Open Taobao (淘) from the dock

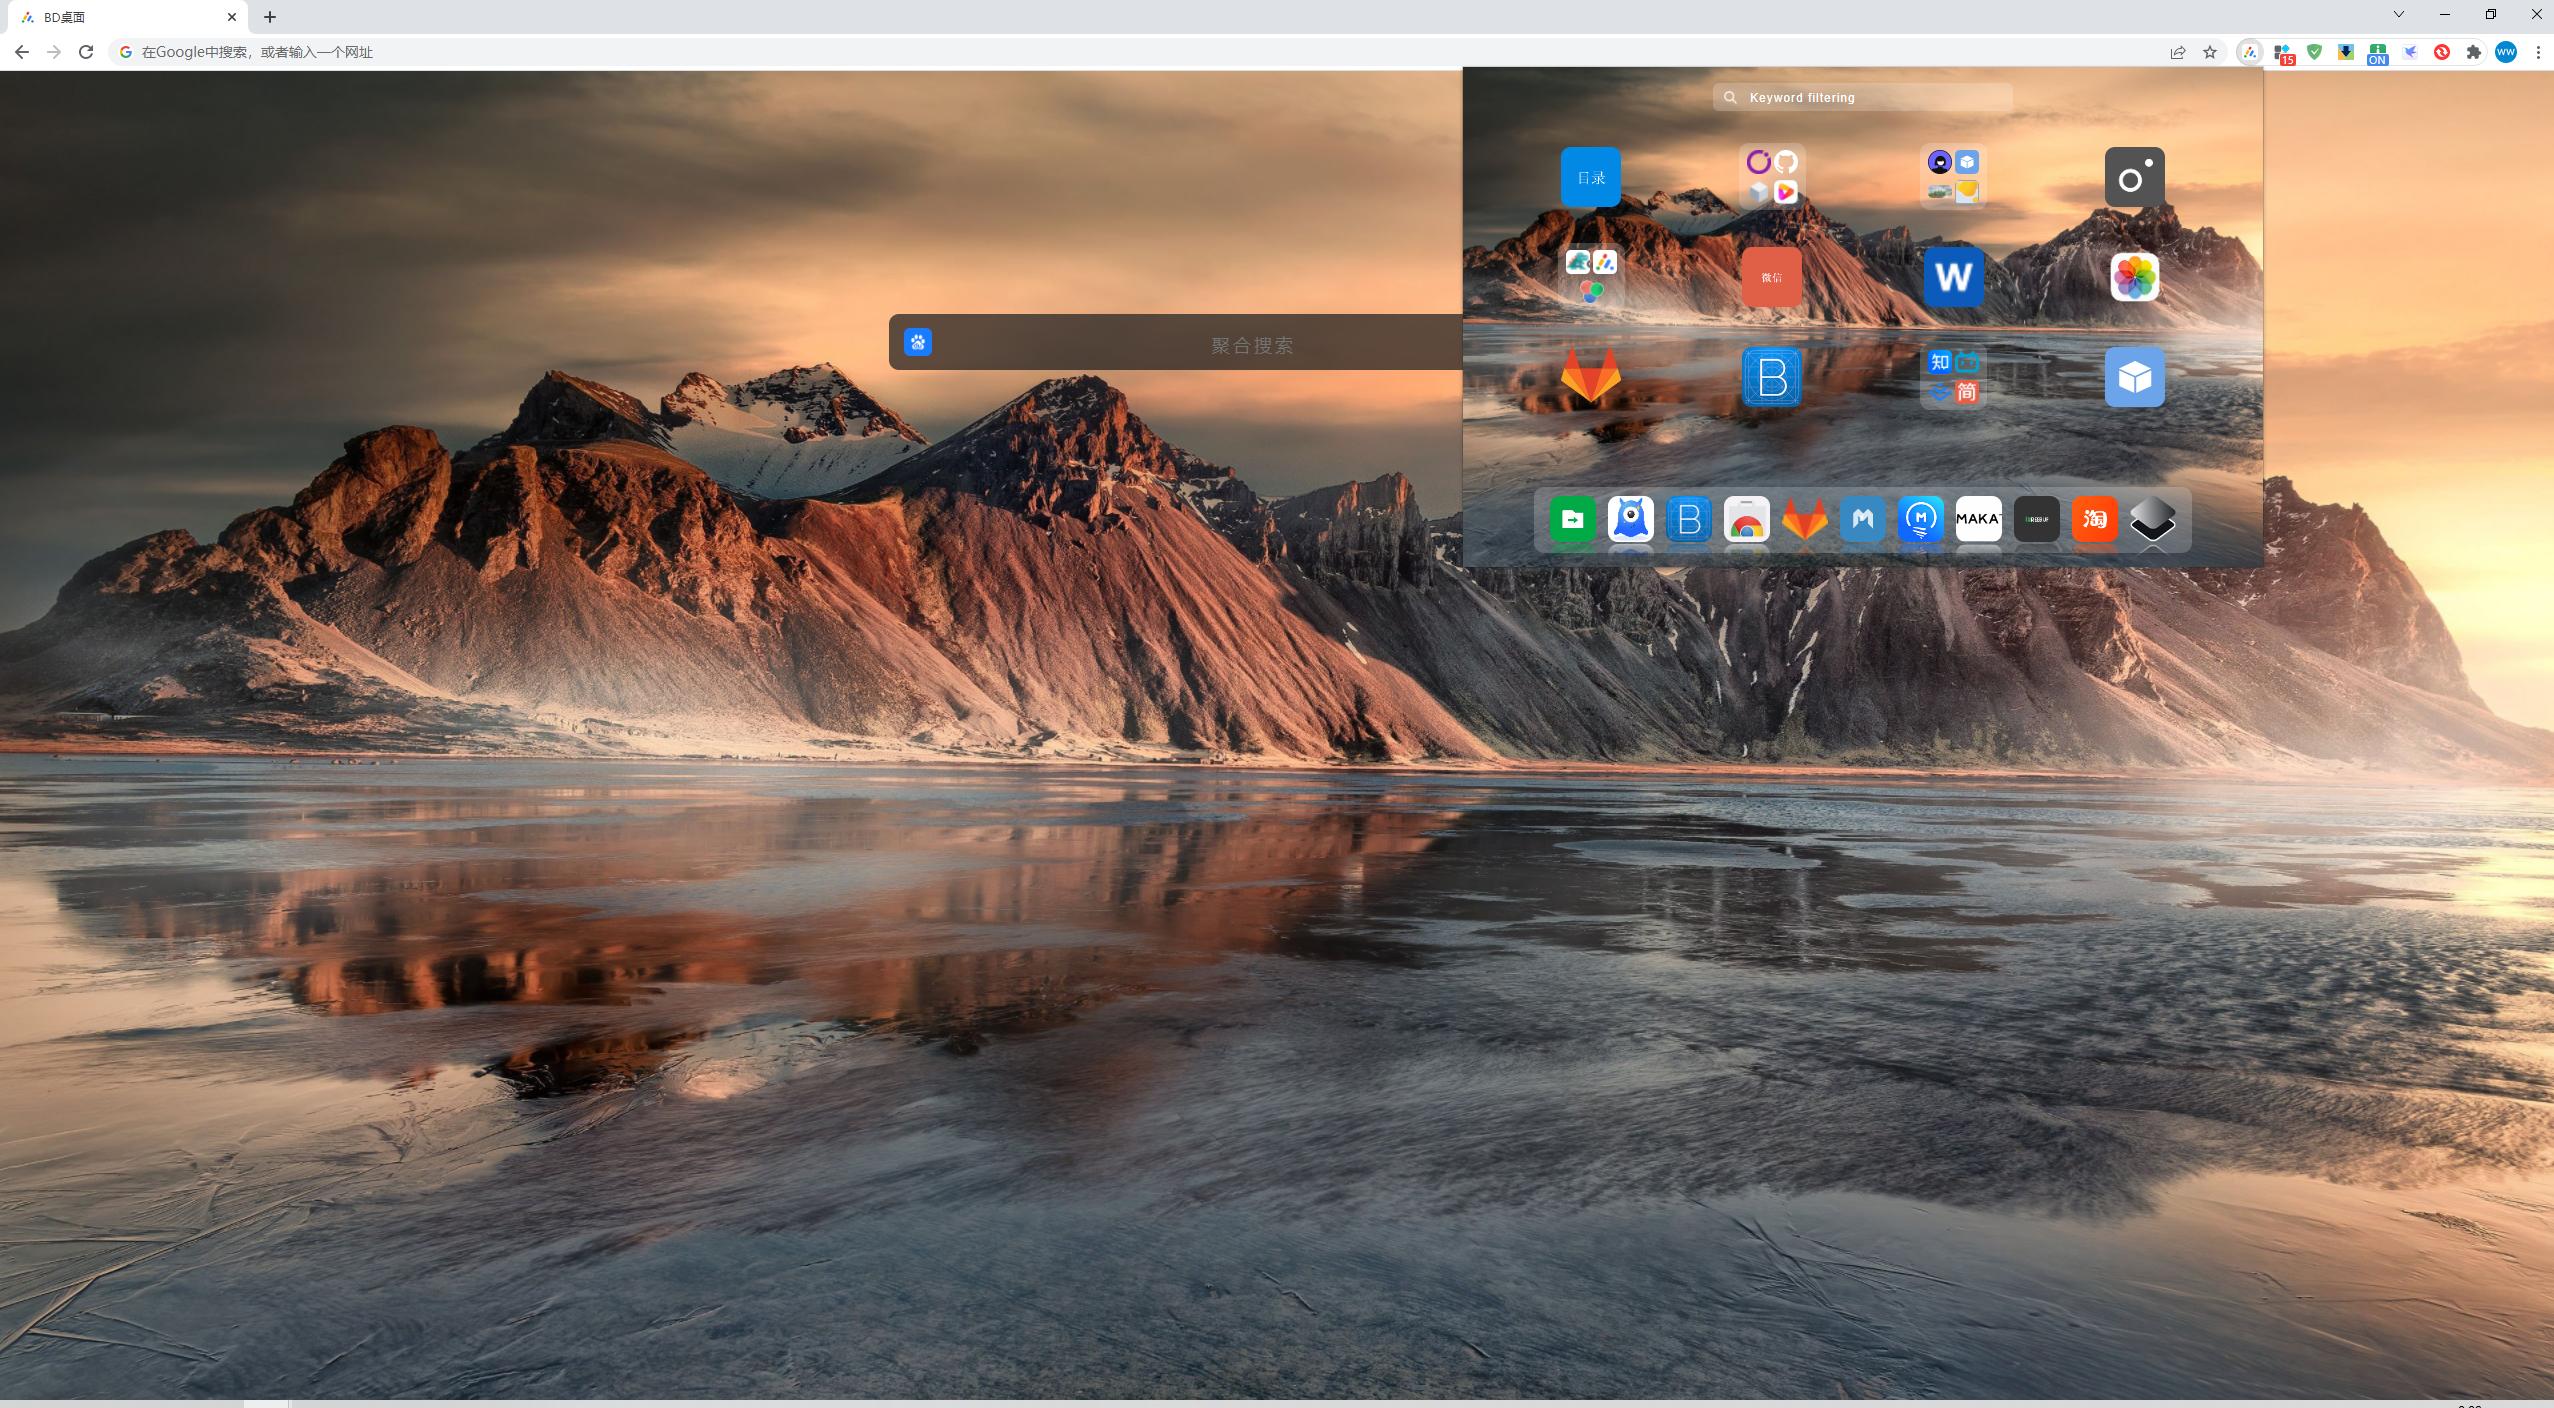click(2094, 519)
